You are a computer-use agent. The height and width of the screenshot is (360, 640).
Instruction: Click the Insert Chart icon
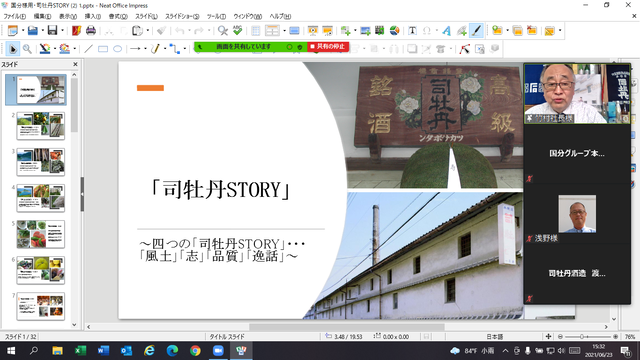pos(394,31)
